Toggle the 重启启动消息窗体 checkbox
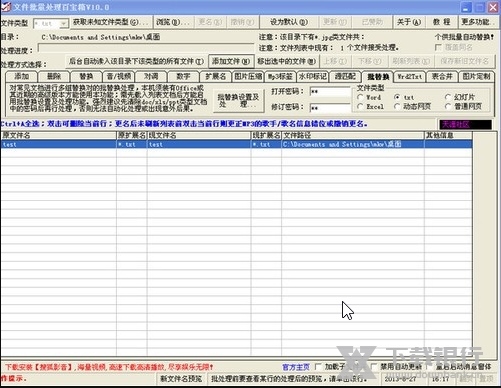 (x=431, y=367)
